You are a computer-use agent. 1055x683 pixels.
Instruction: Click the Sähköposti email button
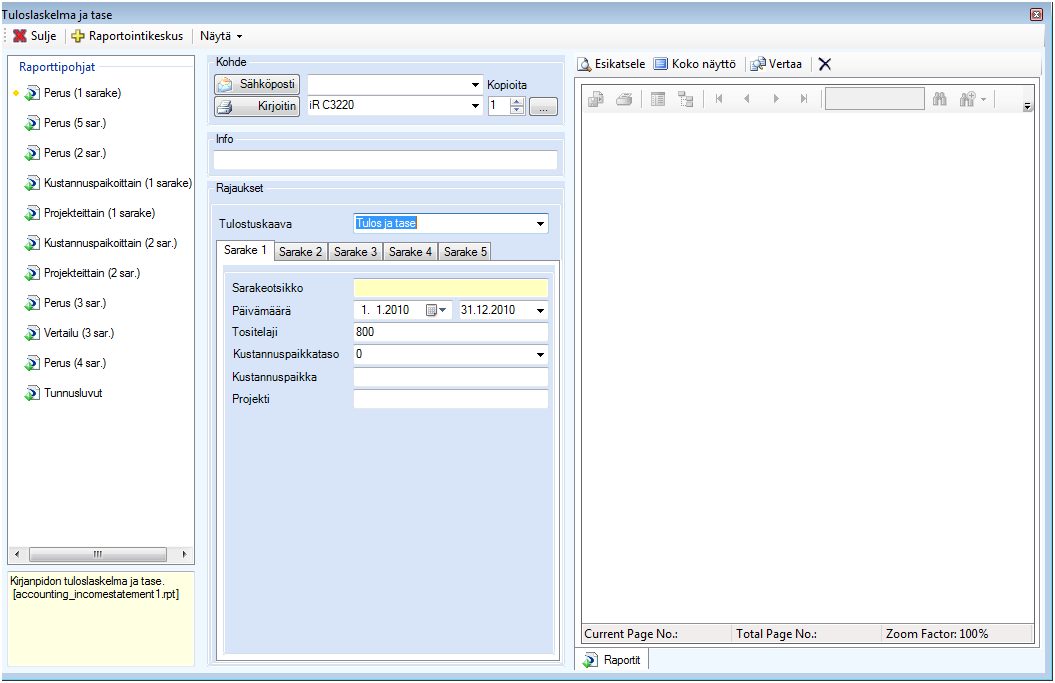pyautogui.click(x=257, y=85)
